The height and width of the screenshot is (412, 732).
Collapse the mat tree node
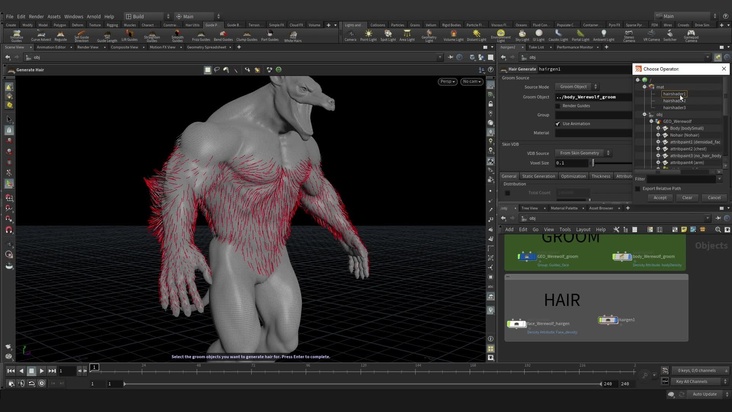645,87
